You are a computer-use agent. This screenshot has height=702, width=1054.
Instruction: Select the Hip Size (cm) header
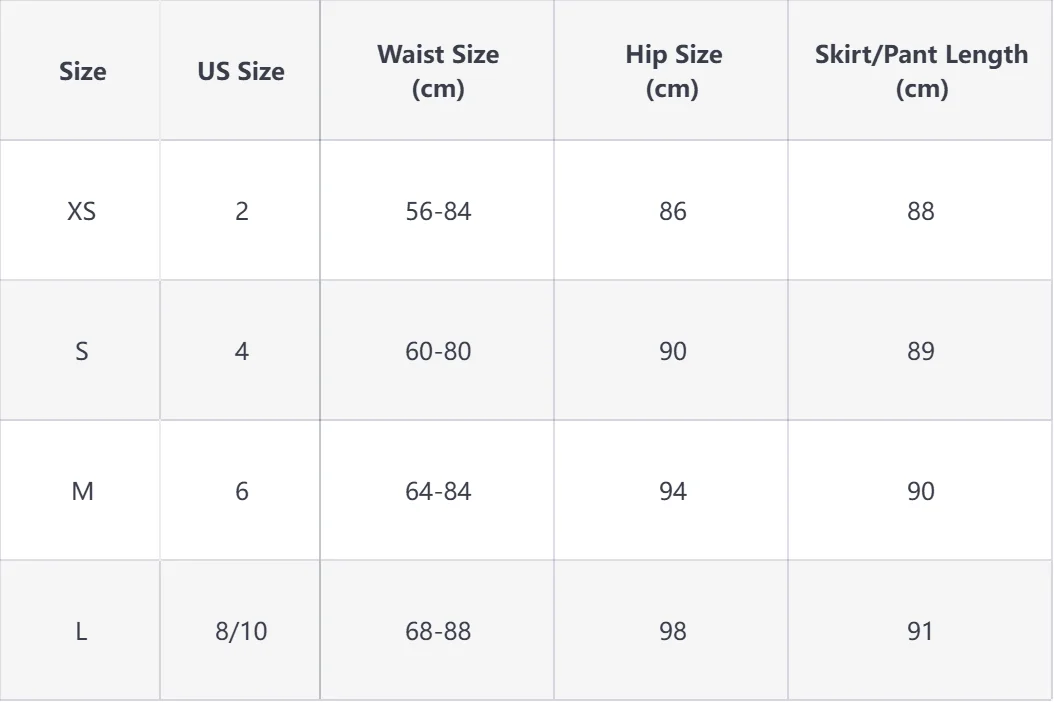673,71
